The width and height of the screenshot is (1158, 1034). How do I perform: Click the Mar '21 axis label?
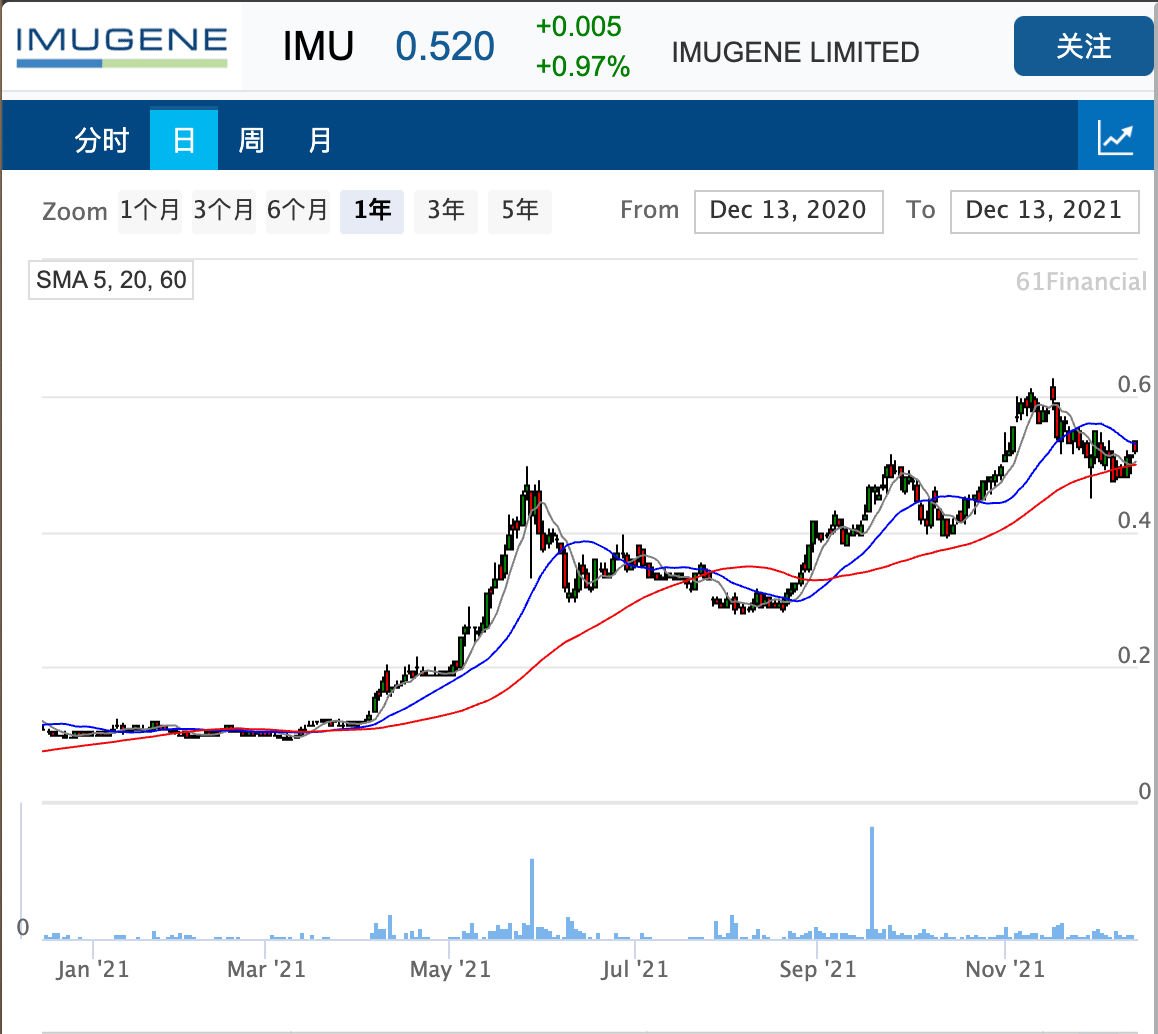click(267, 969)
